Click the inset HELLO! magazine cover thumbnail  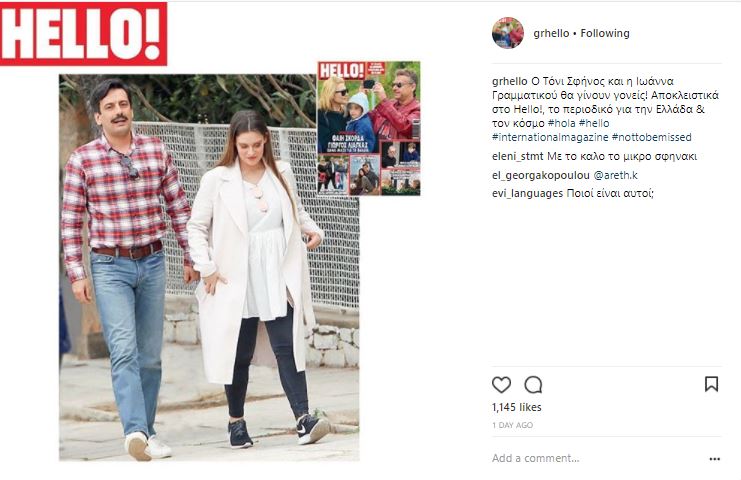(x=369, y=128)
